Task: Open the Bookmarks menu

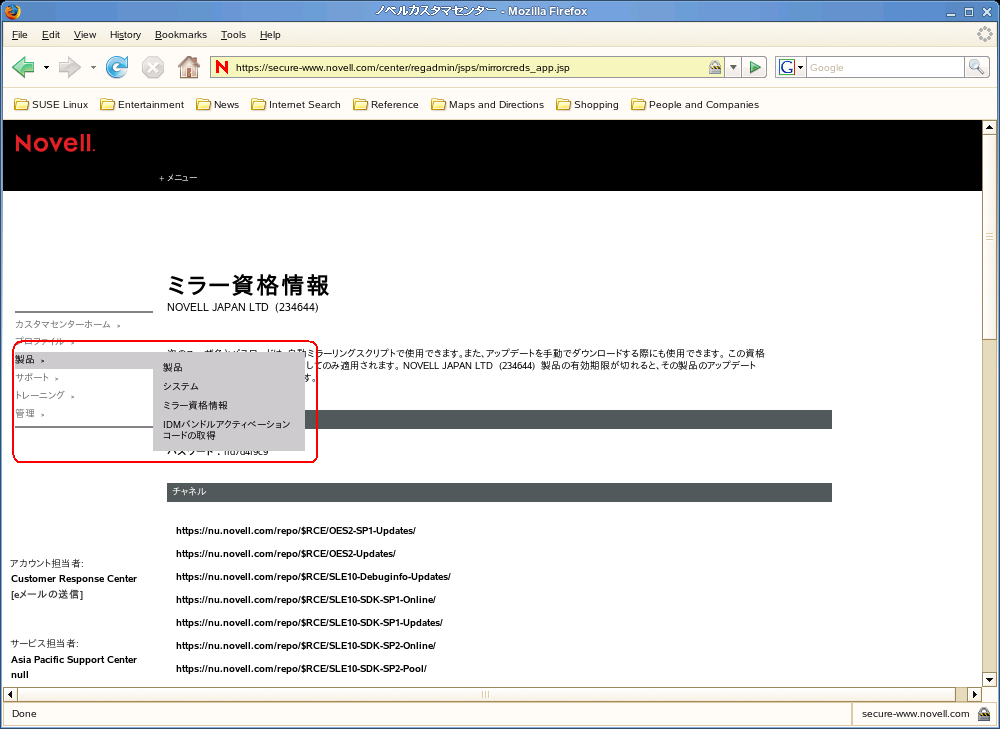Action: pos(180,35)
